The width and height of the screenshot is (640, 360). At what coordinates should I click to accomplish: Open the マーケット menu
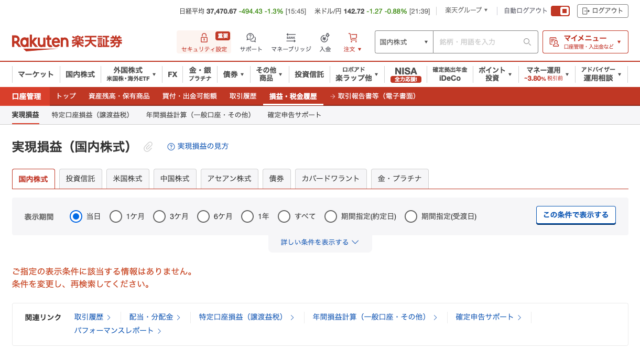(36, 74)
